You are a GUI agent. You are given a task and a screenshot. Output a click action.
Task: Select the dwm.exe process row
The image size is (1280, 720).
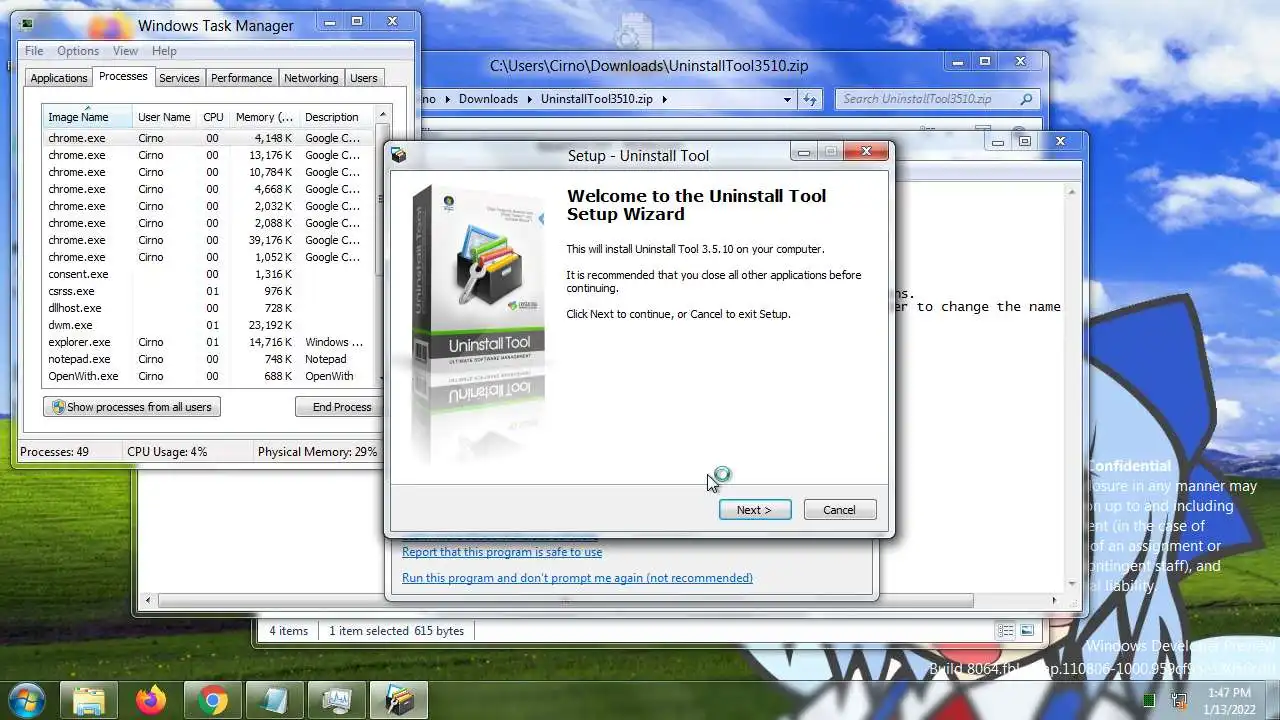coord(208,325)
